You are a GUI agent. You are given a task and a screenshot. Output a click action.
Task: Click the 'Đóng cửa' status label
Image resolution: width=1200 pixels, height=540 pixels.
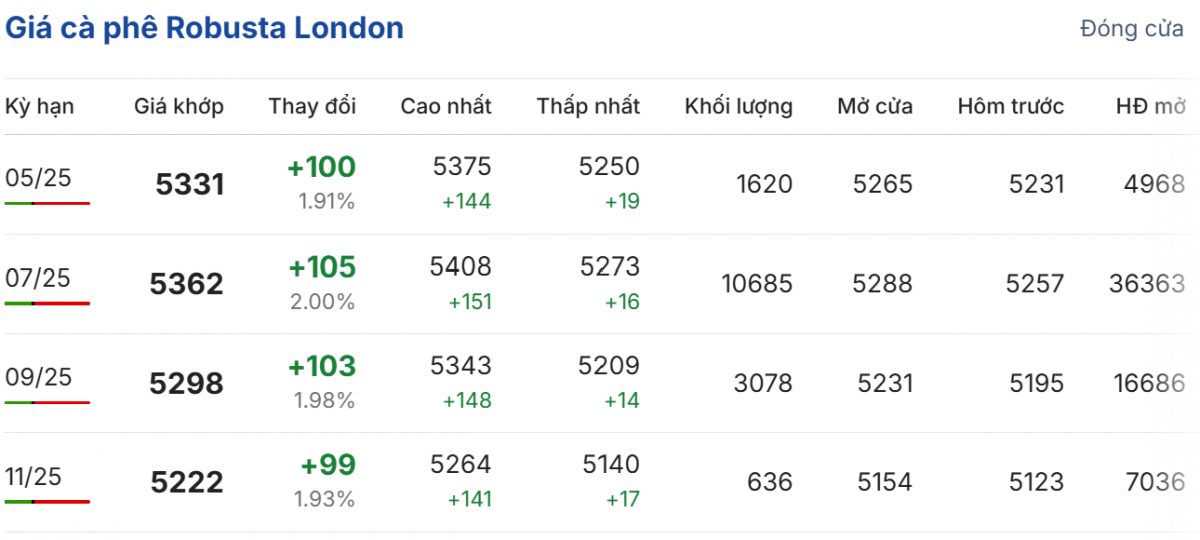point(1131,29)
